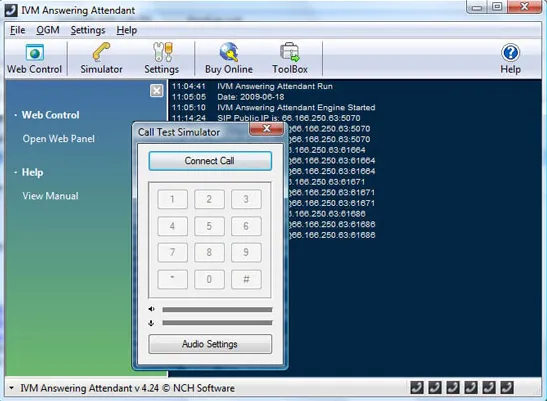Open the File menu
This screenshot has height=401, width=547.
[17, 30]
